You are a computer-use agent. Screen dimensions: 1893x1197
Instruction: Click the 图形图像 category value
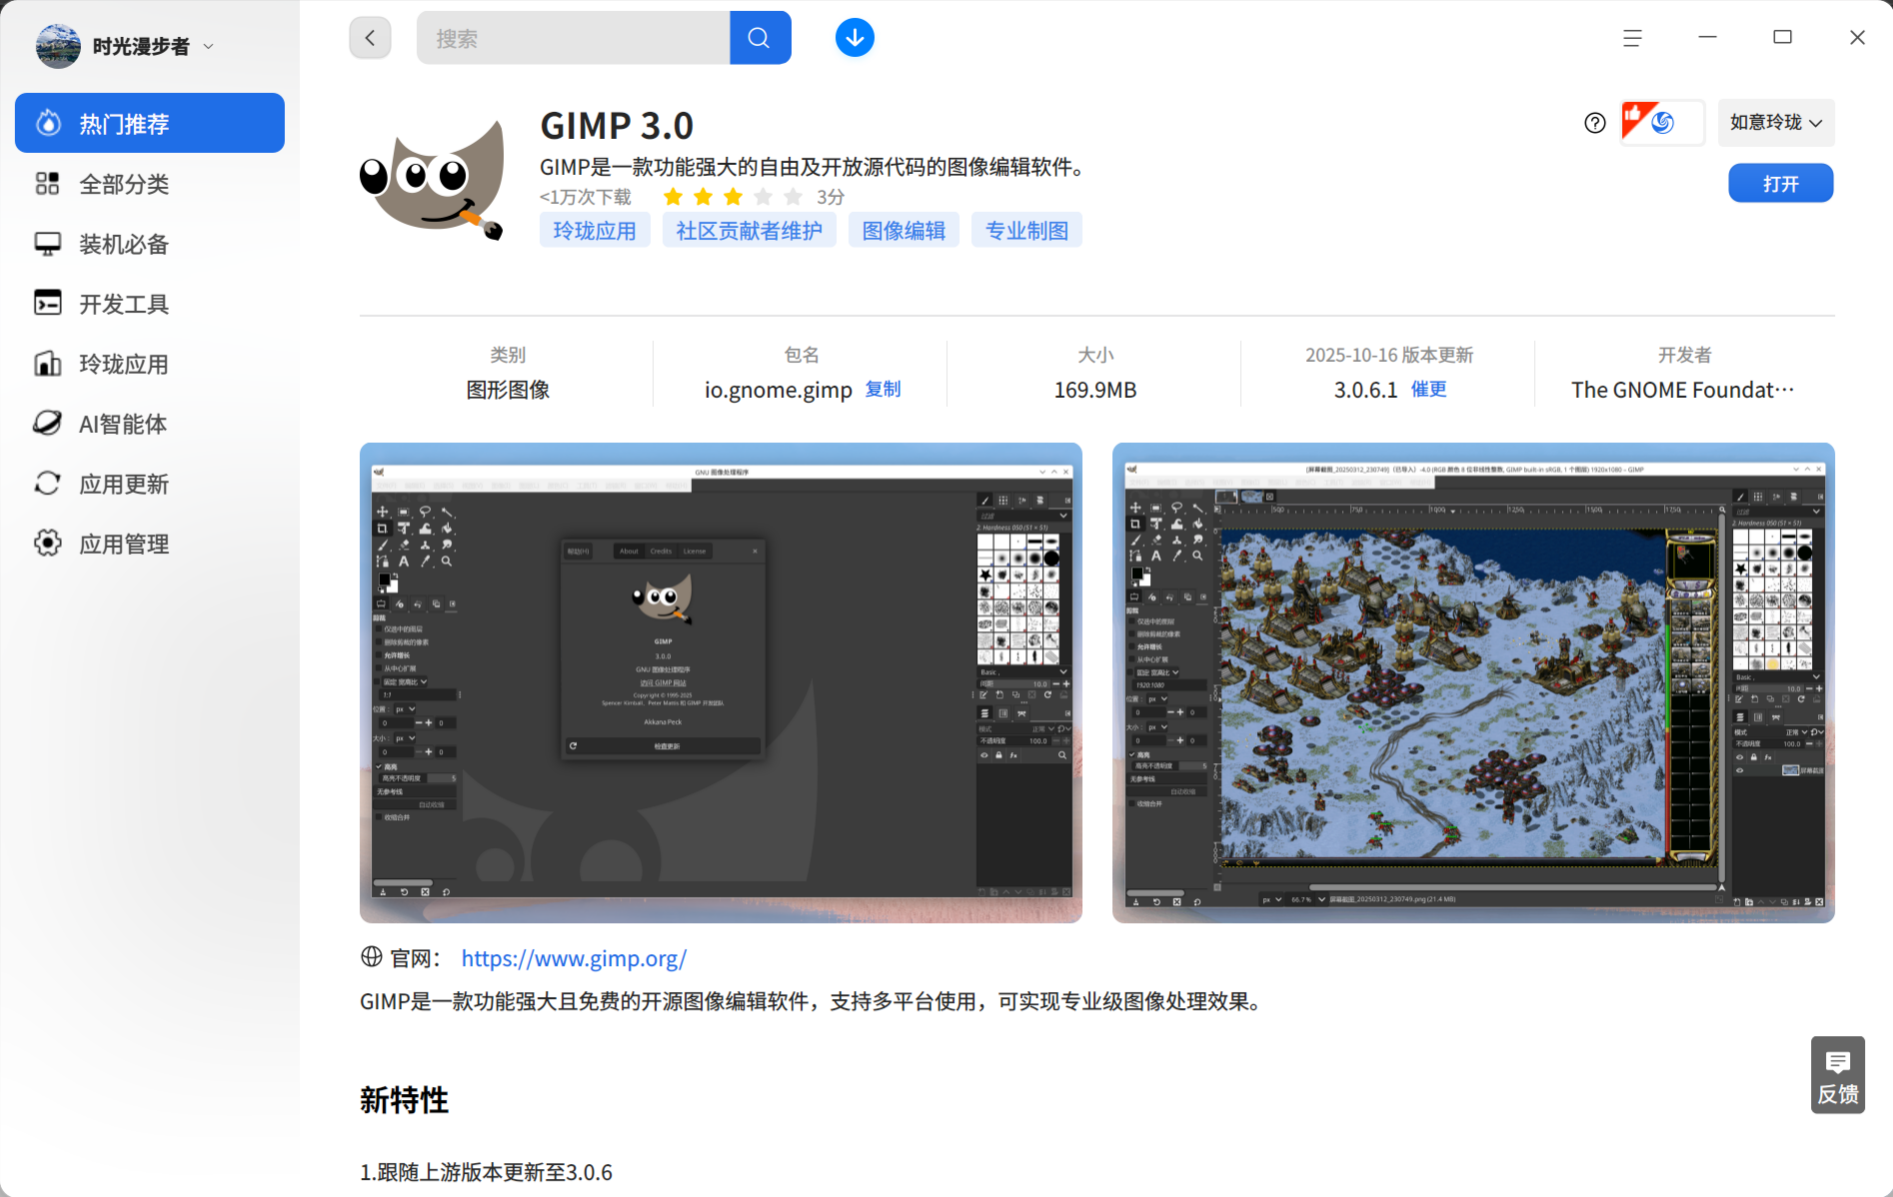click(508, 390)
